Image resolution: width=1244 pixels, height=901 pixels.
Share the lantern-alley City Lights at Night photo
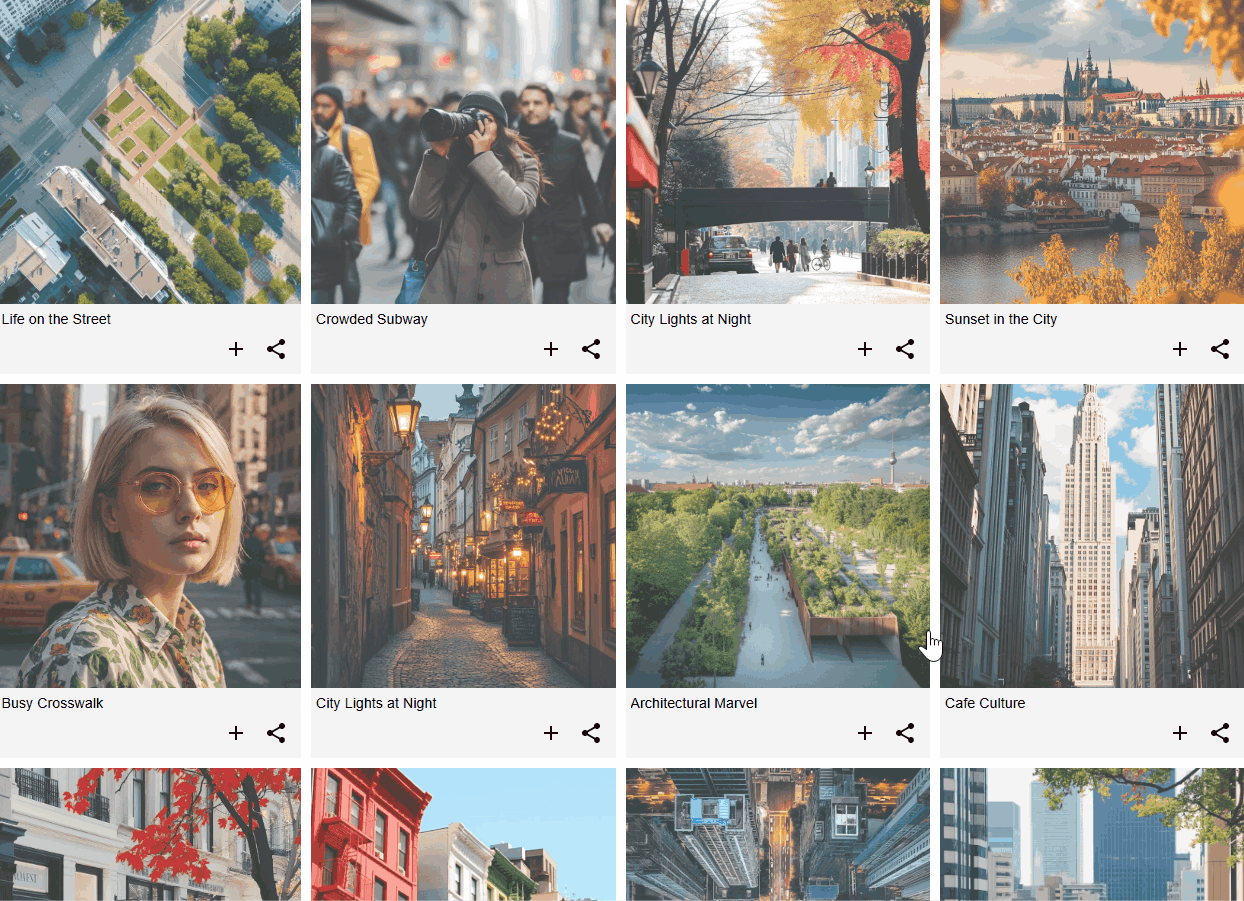coord(591,733)
